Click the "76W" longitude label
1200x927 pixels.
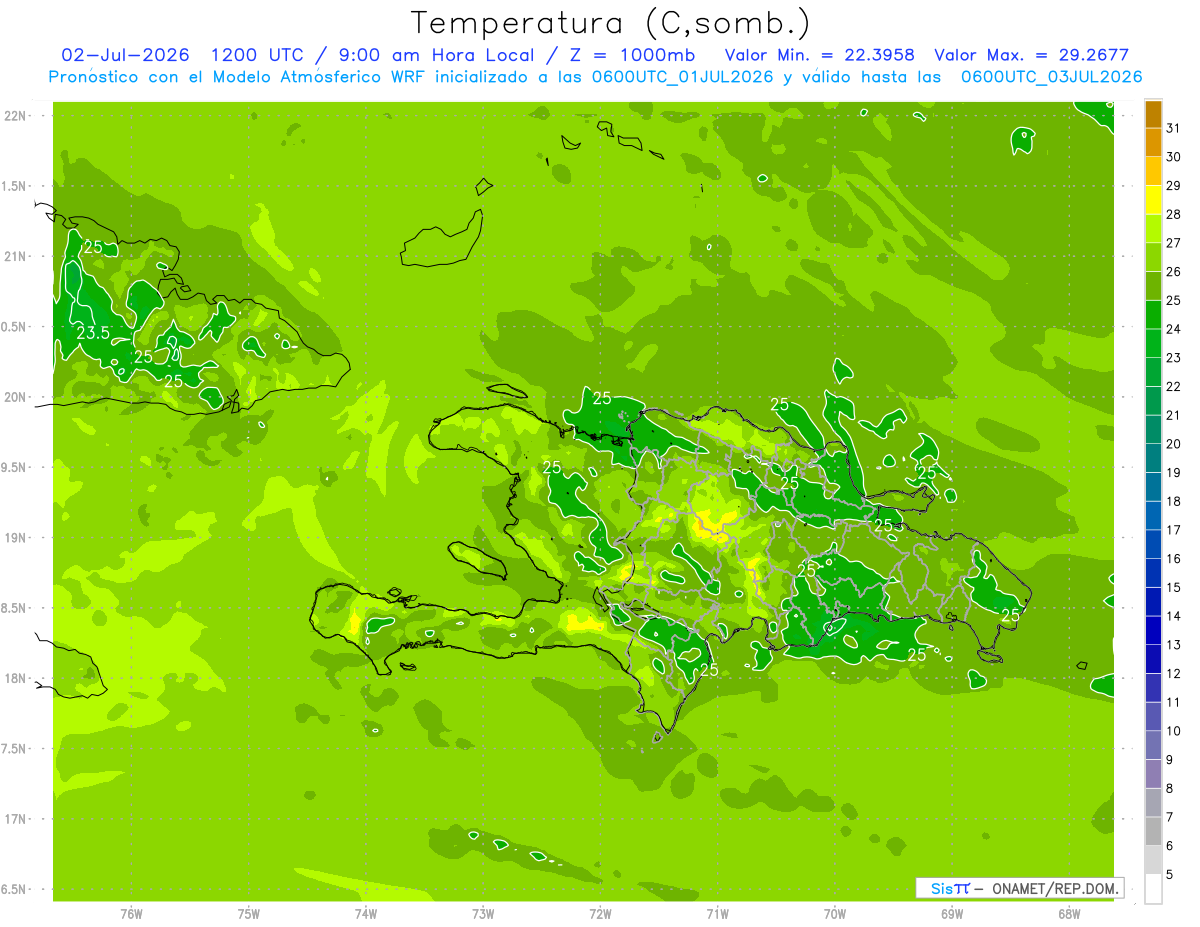coord(130,913)
